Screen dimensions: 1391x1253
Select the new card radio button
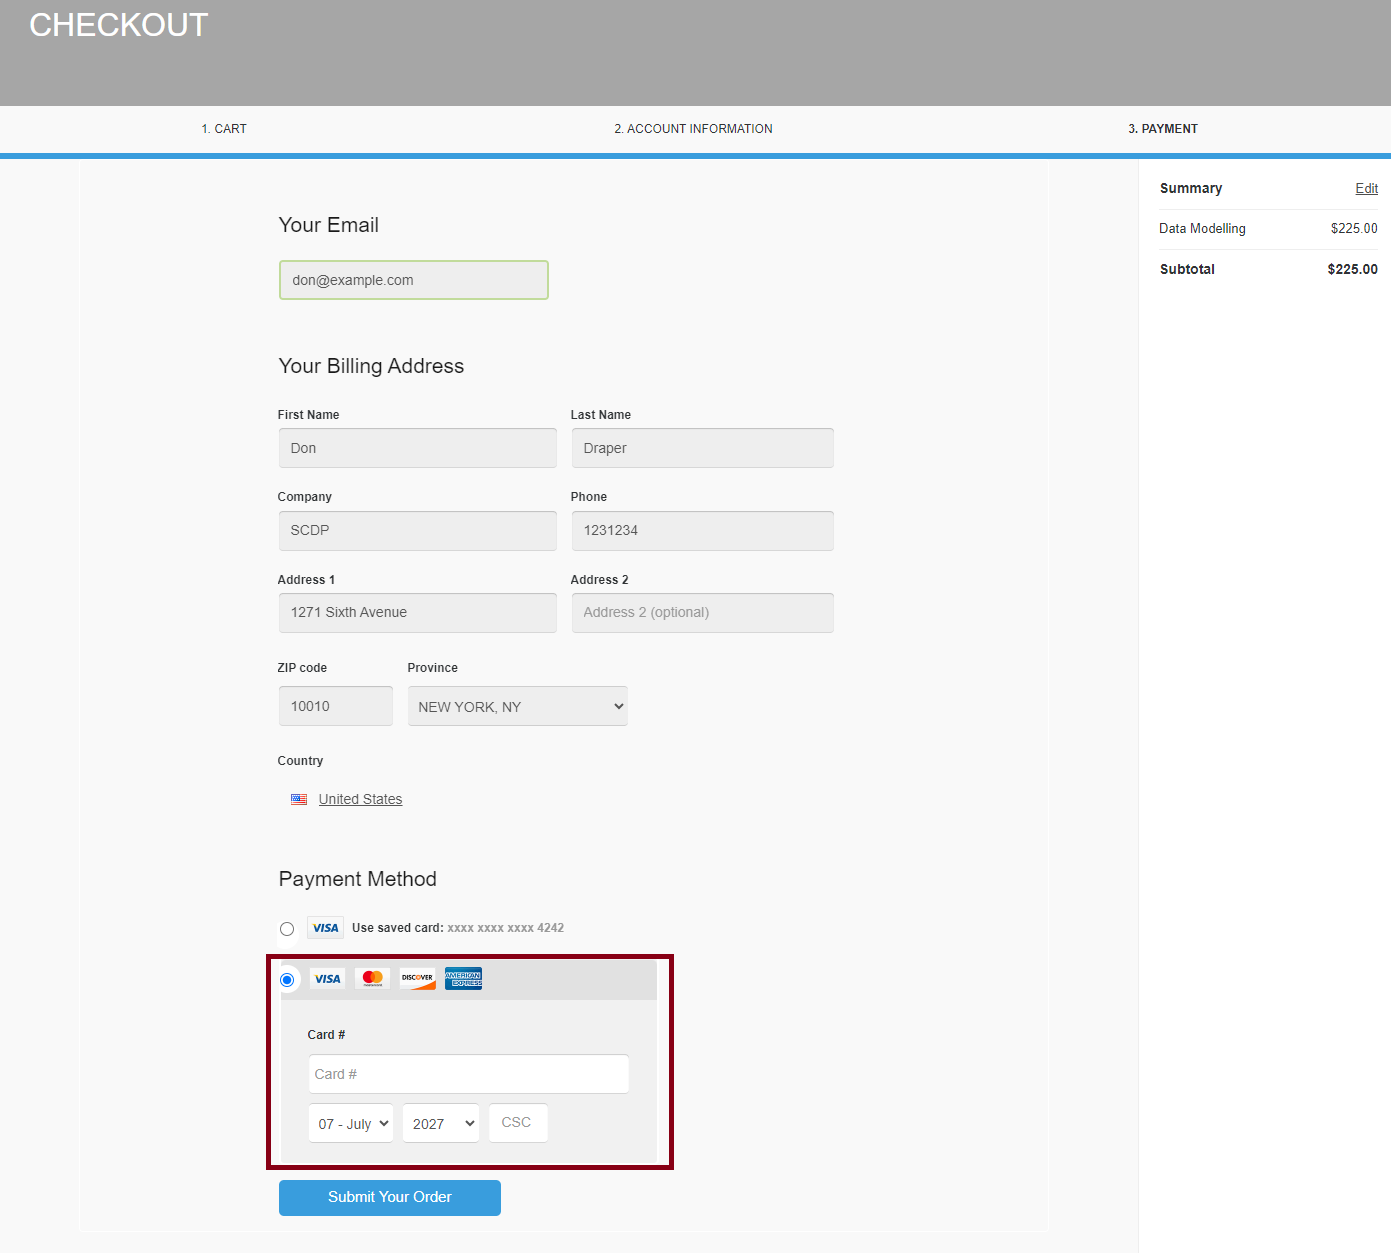point(287,980)
